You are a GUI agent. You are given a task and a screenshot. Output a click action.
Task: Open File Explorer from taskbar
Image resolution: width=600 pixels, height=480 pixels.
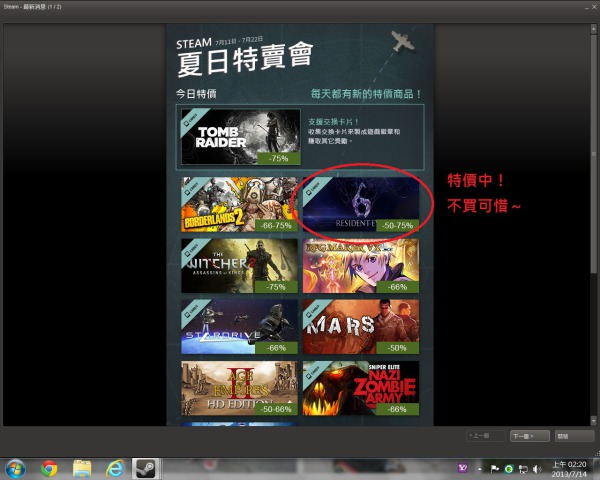pyautogui.click(x=82, y=469)
